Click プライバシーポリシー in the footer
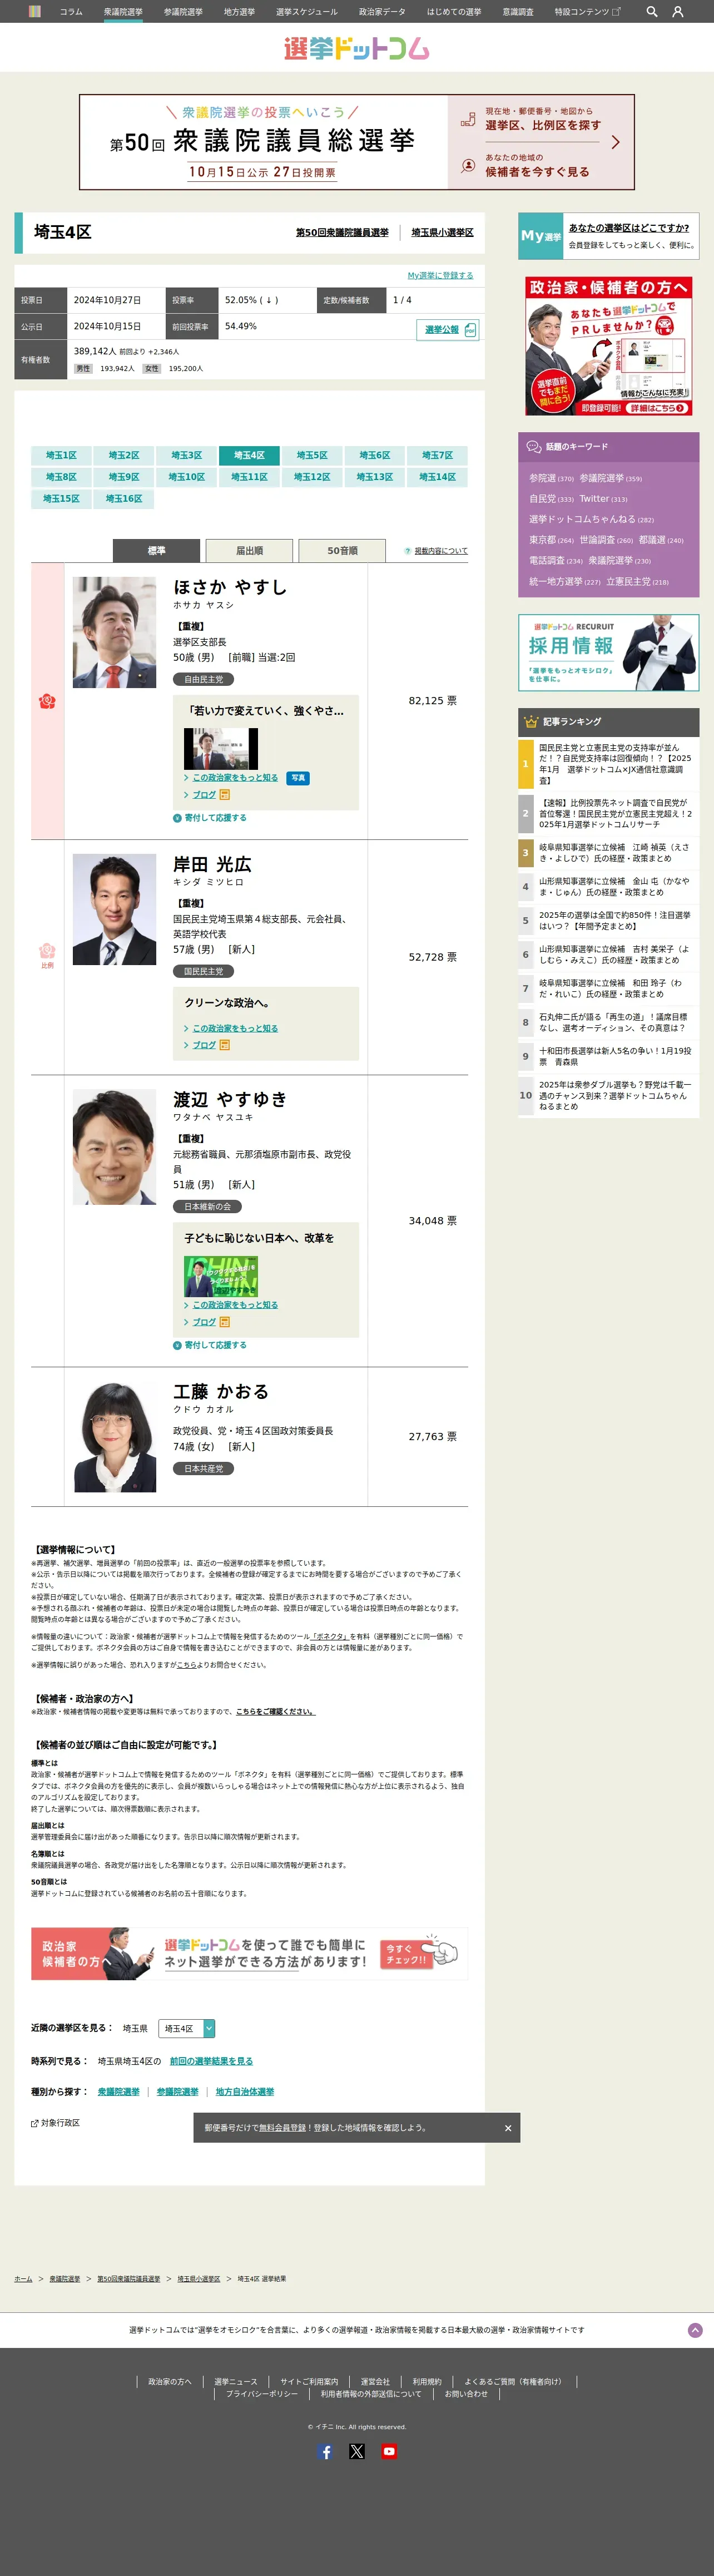 (x=261, y=2394)
